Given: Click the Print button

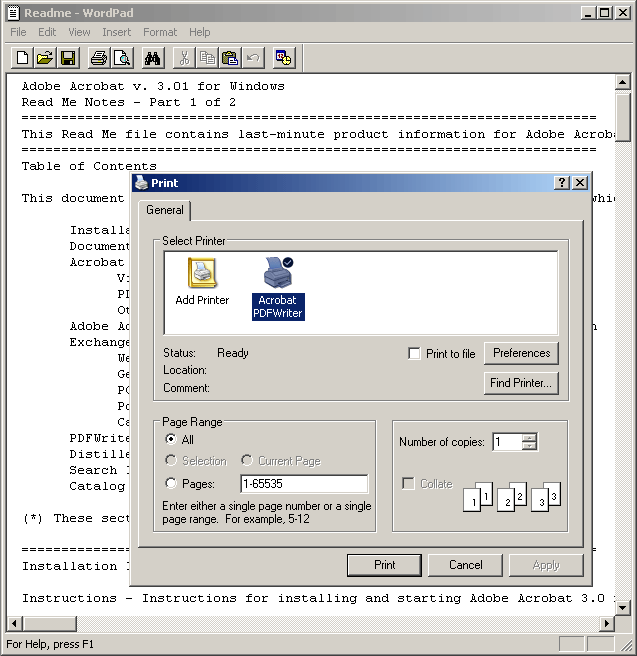Looking at the screenshot, I should [384, 565].
